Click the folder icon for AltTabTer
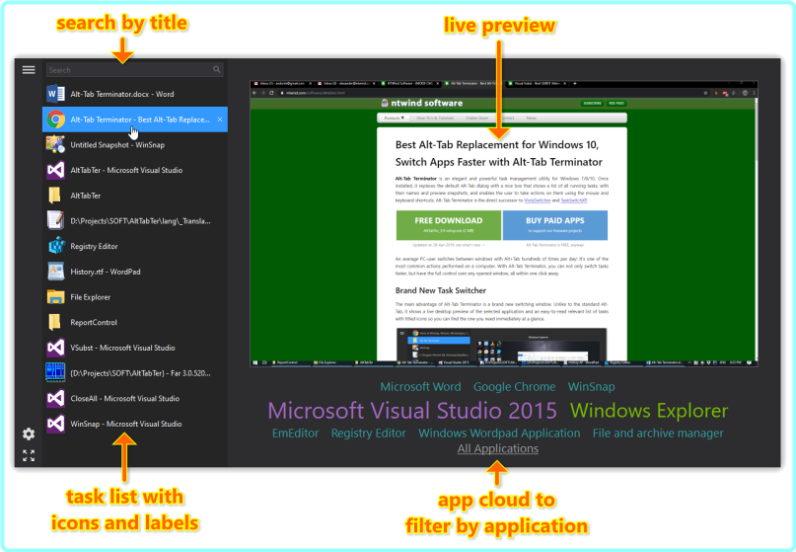The height and width of the screenshot is (552, 796). pyautogui.click(x=54, y=196)
